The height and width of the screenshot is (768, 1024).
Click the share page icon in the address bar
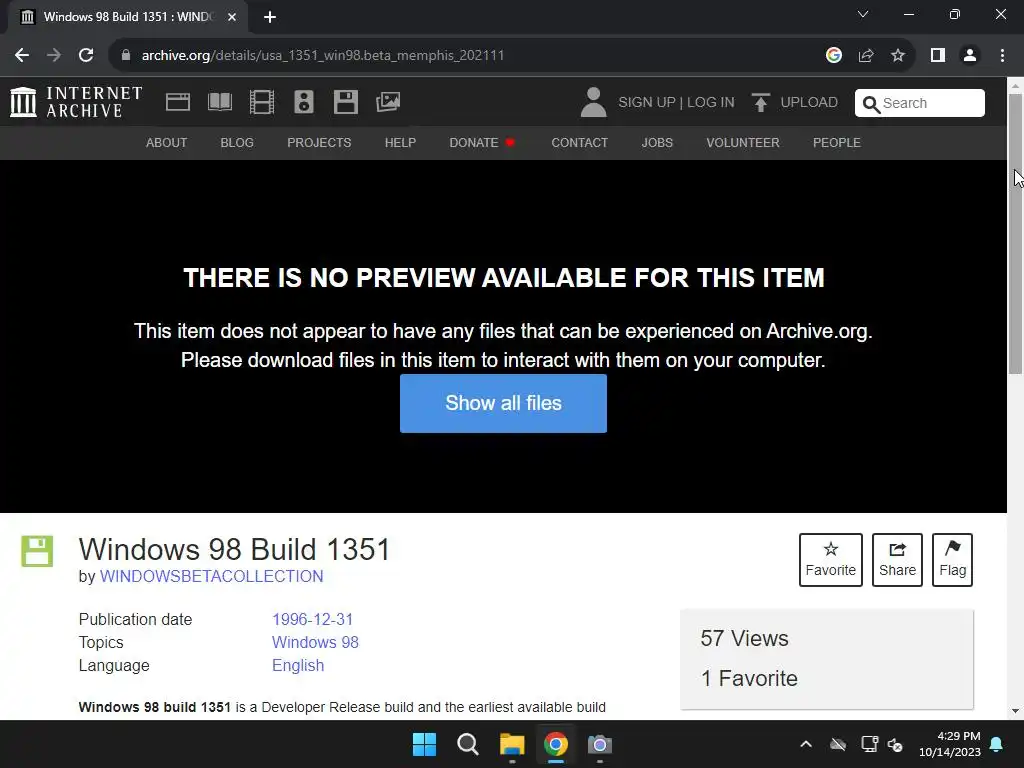(x=866, y=56)
